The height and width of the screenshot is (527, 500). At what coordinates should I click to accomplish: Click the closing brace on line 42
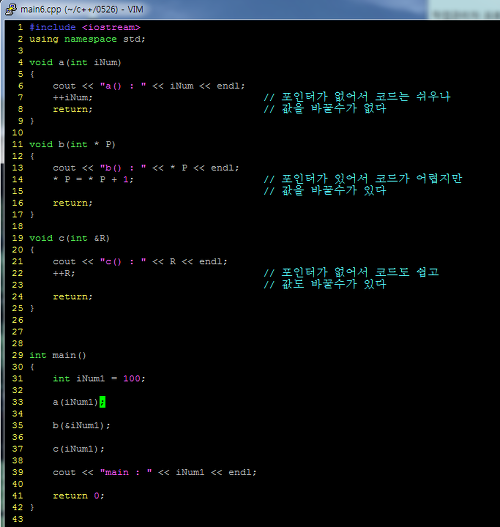pyautogui.click(x=32, y=508)
